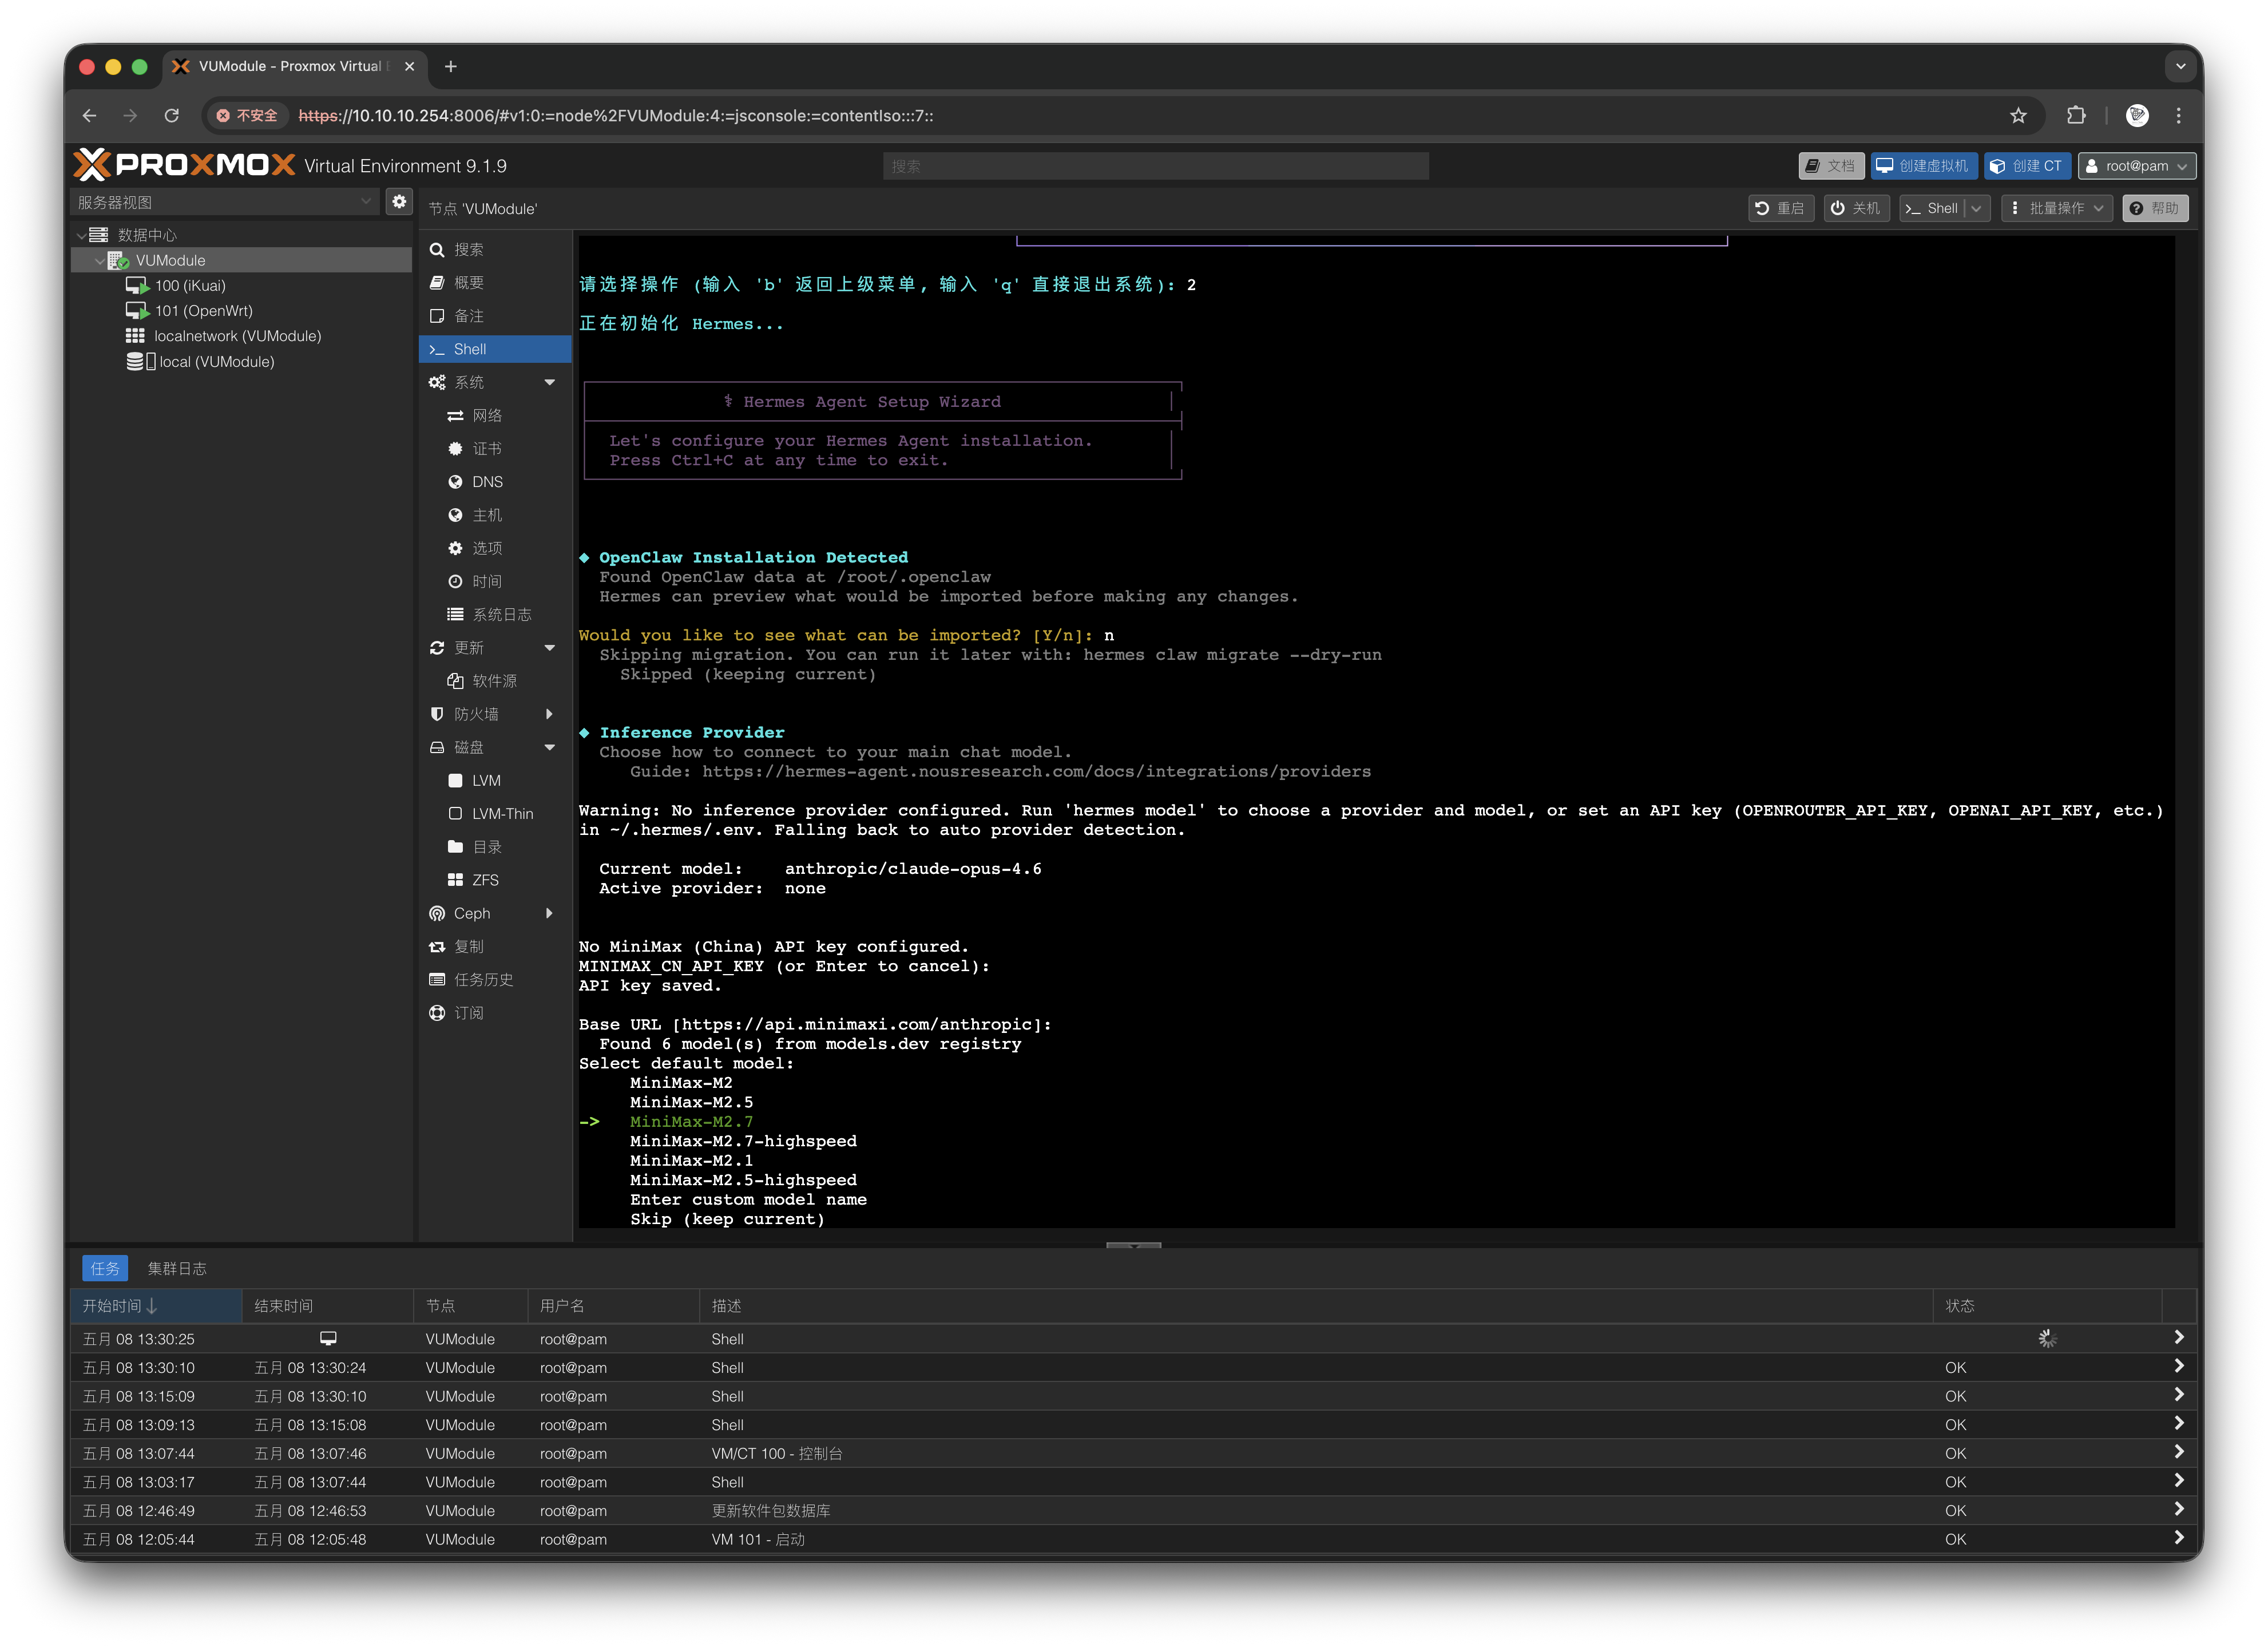The height and width of the screenshot is (1647, 2268).
Task: Open the root@pam user dropdown
Action: coord(2136,166)
